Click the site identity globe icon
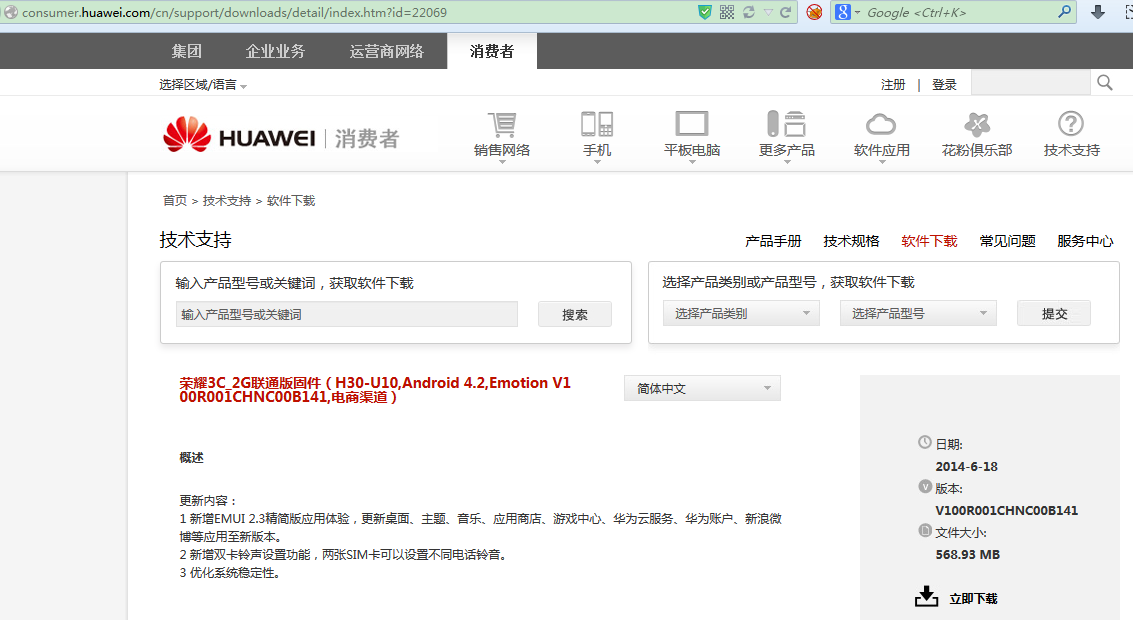 10,12
